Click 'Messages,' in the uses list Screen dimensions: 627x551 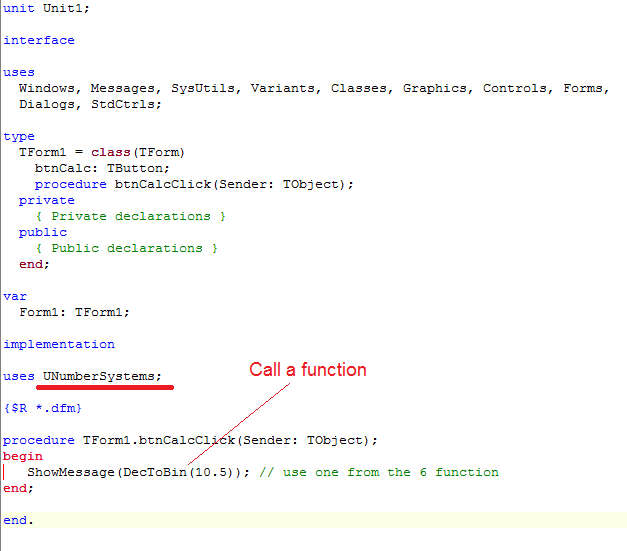(x=126, y=88)
